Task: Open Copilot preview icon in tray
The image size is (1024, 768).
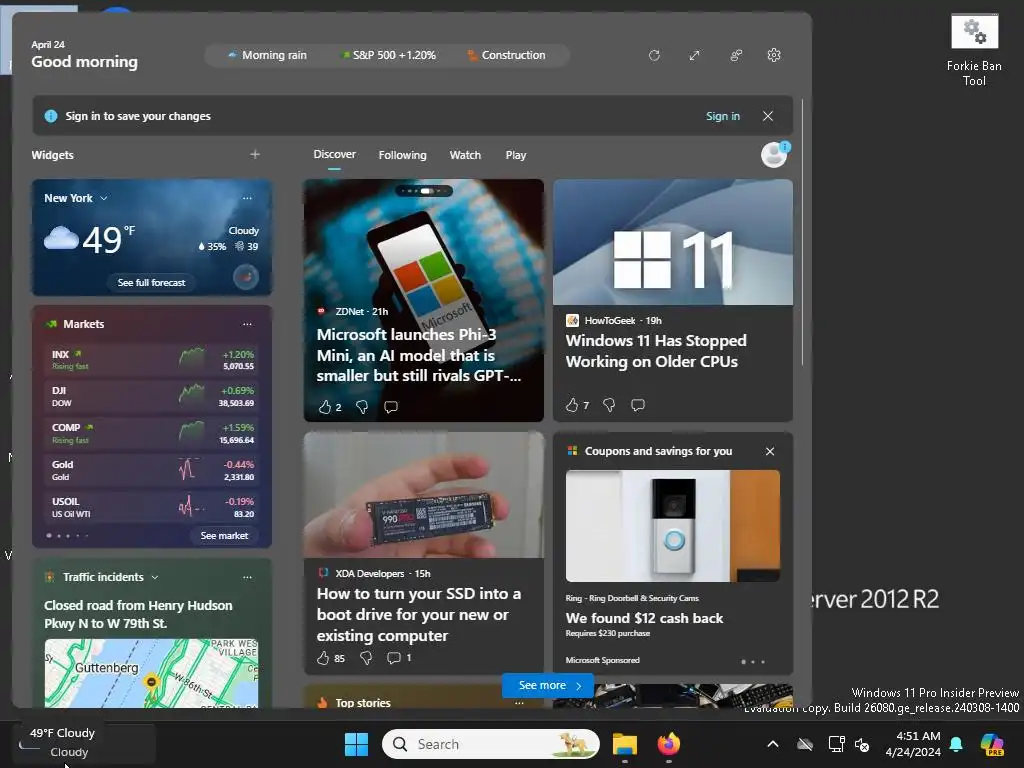Action: (992, 744)
